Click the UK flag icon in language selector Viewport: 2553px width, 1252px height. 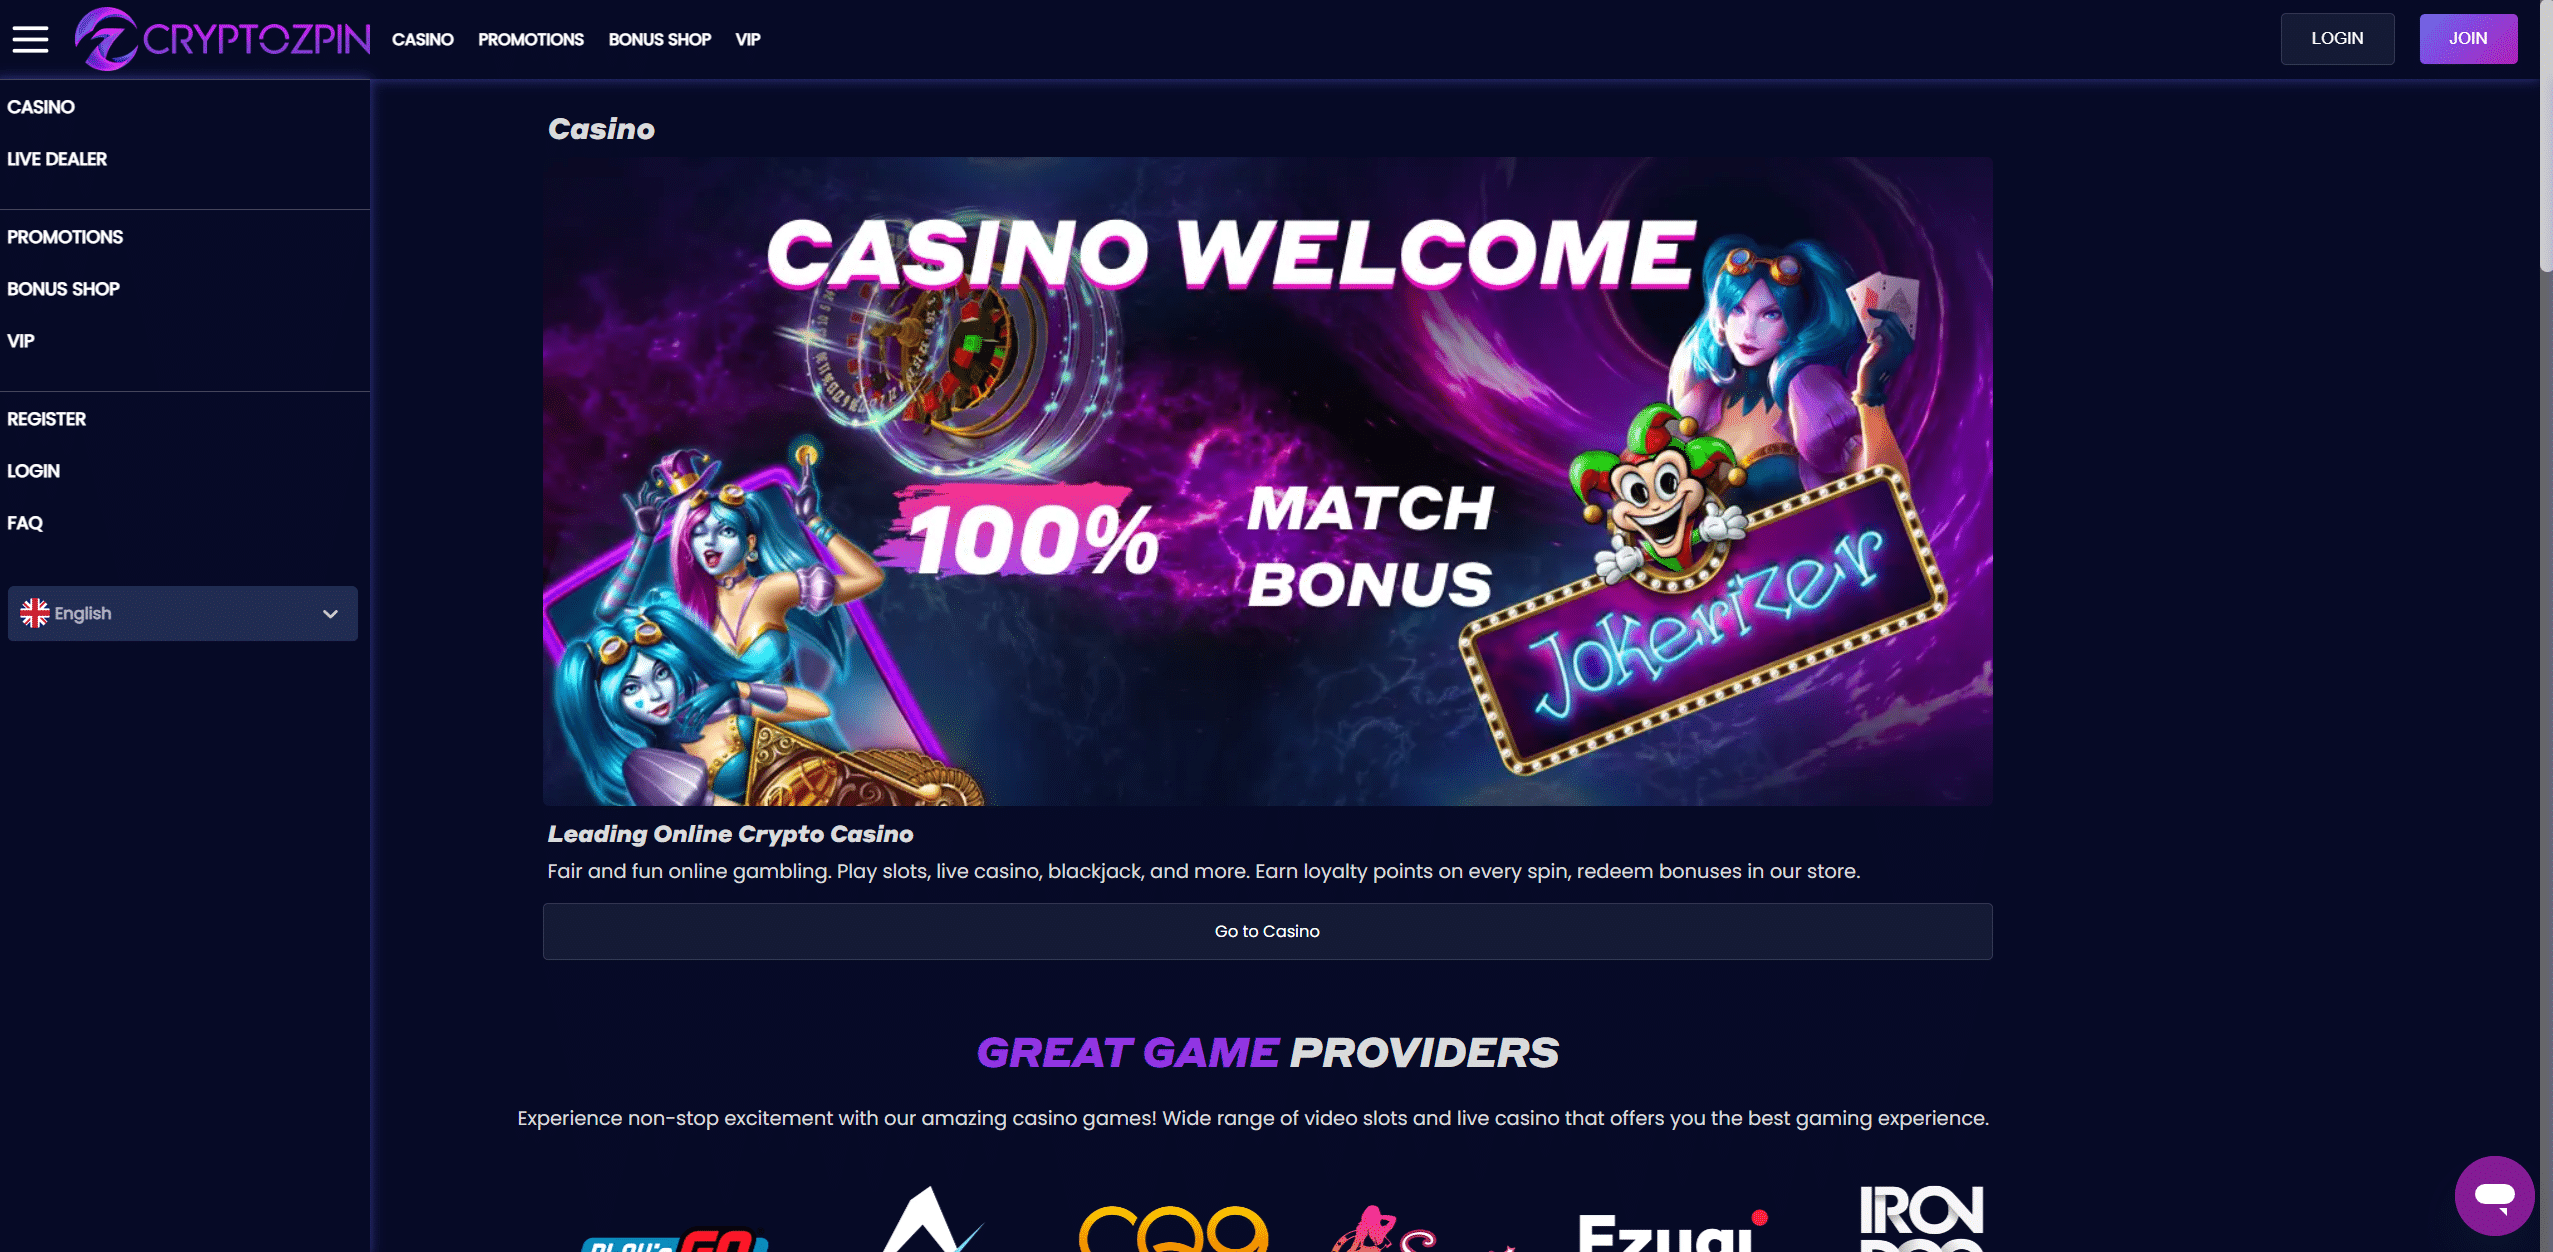point(35,613)
